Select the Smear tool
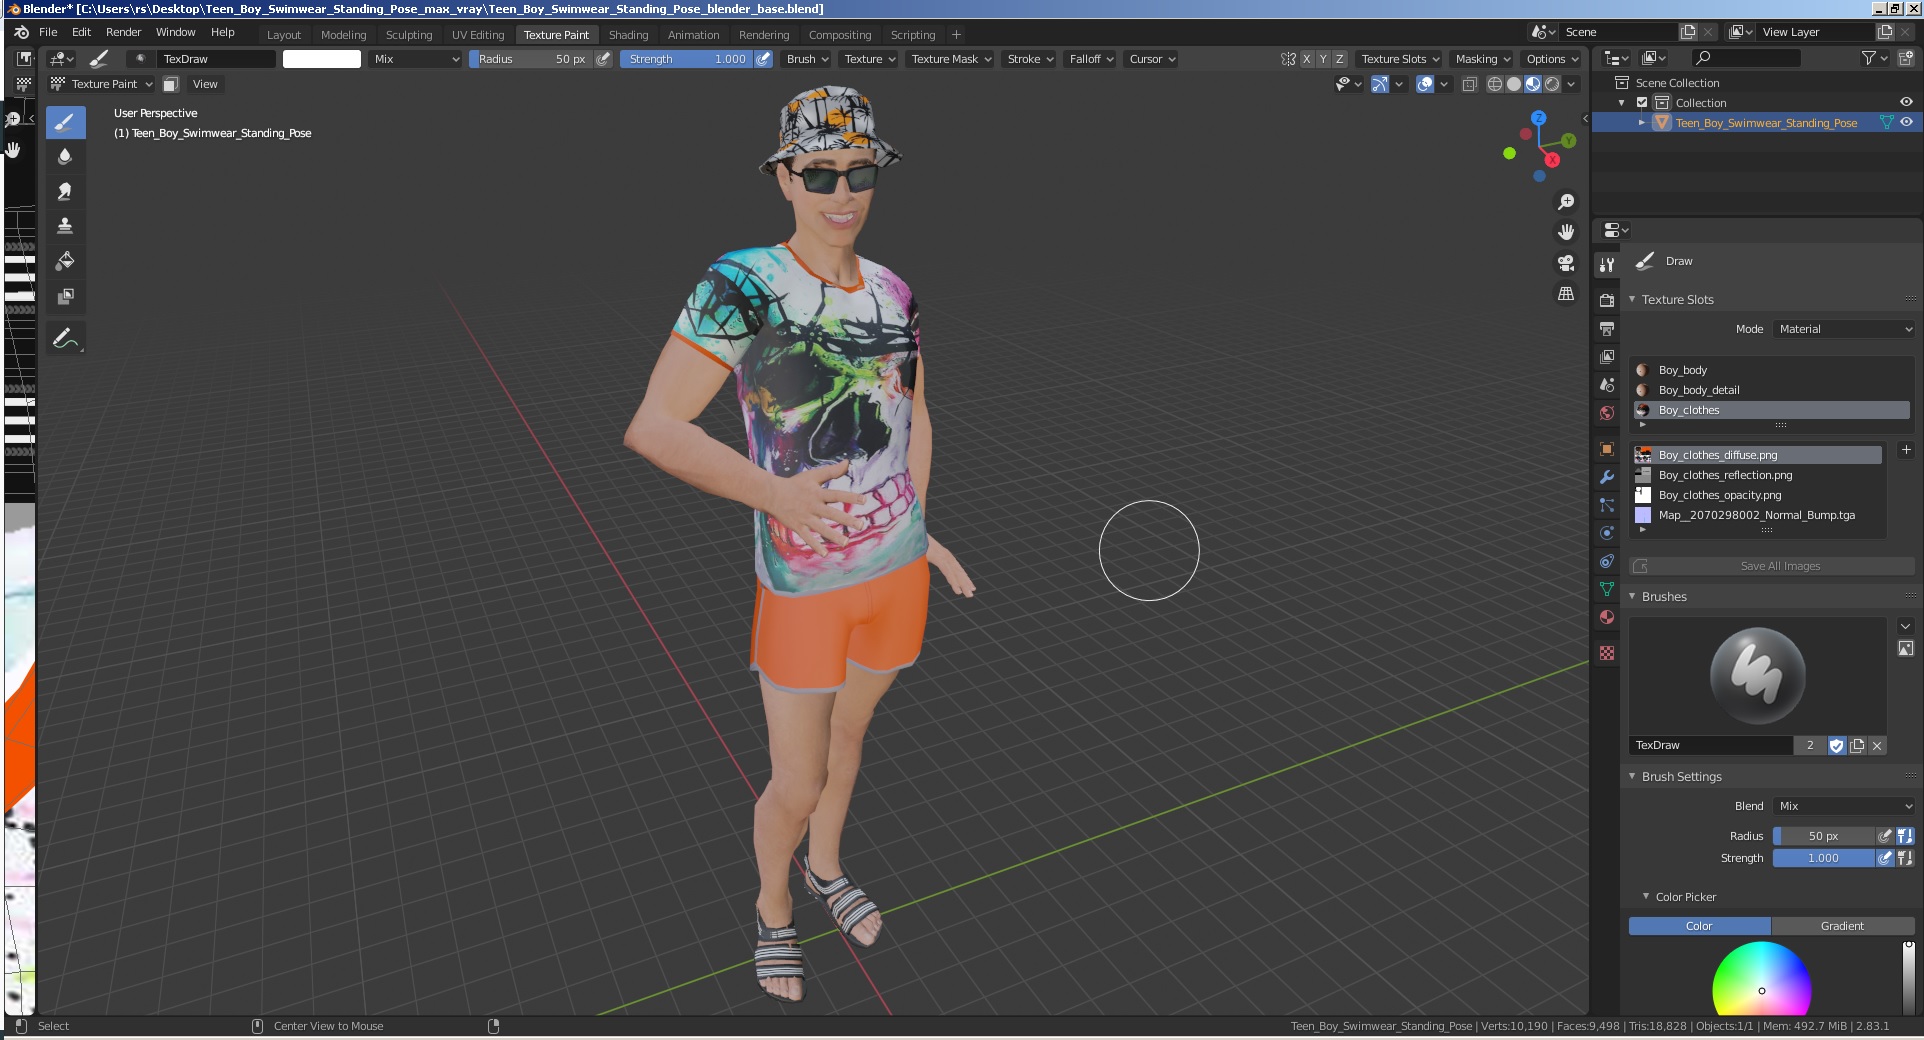The height and width of the screenshot is (1040, 1924). 65,191
